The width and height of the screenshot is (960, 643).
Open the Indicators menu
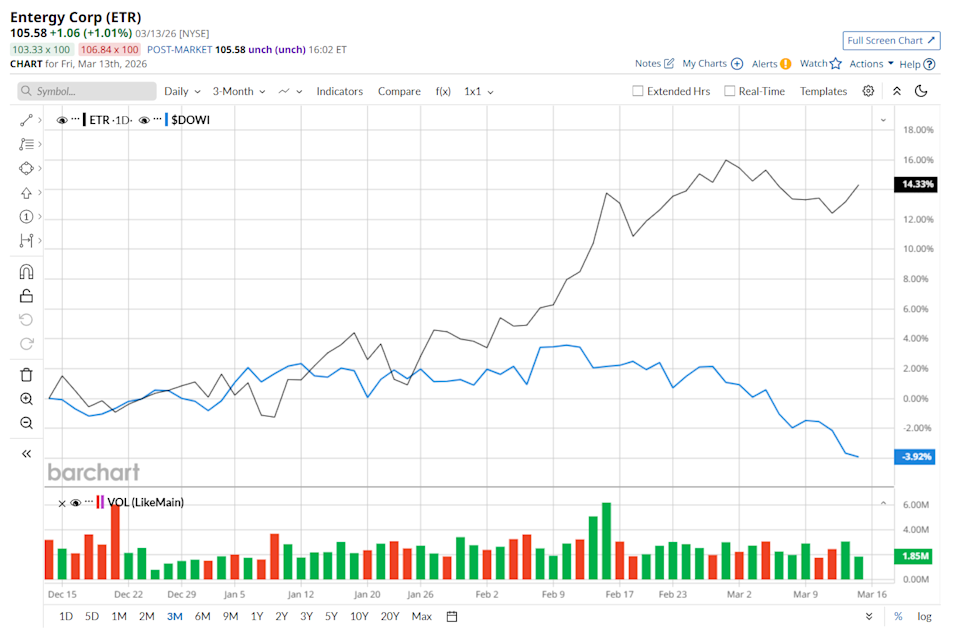pyautogui.click(x=339, y=91)
